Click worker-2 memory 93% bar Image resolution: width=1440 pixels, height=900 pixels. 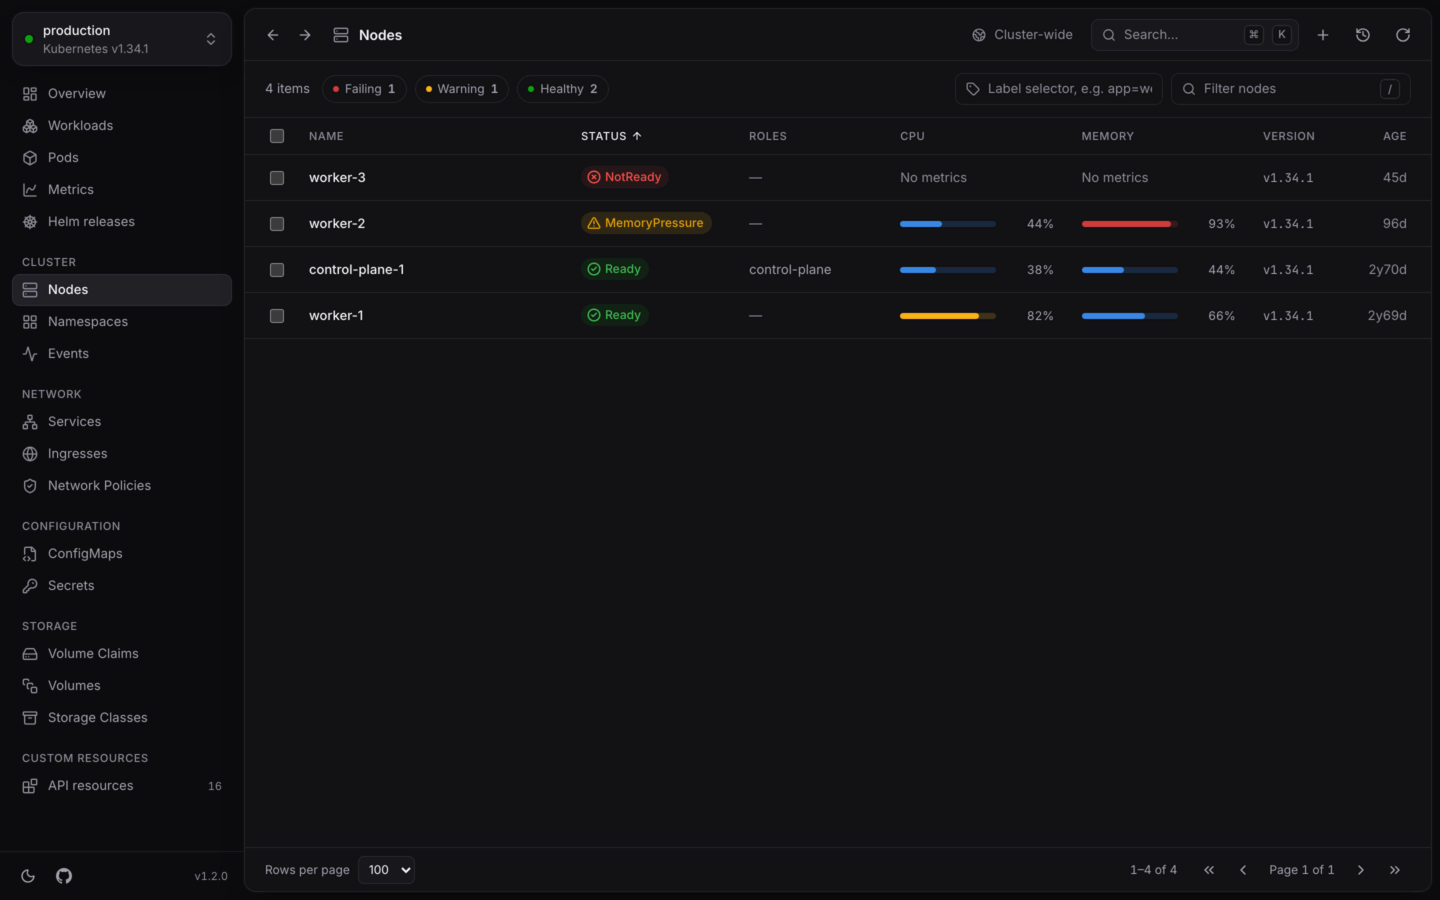[x=1129, y=224]
